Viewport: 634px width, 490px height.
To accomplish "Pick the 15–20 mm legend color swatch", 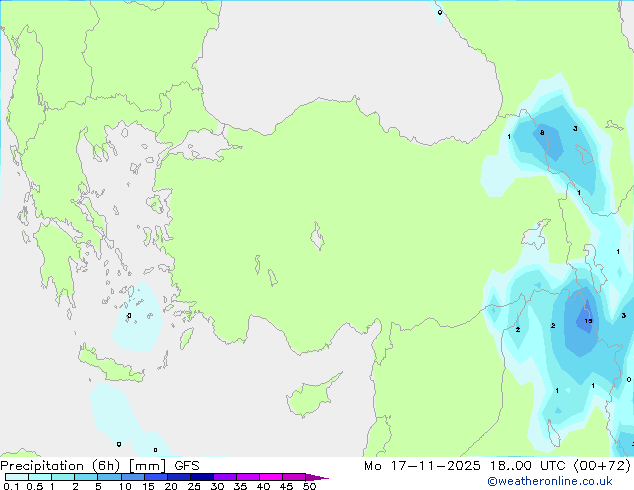I will coord(155,477).
